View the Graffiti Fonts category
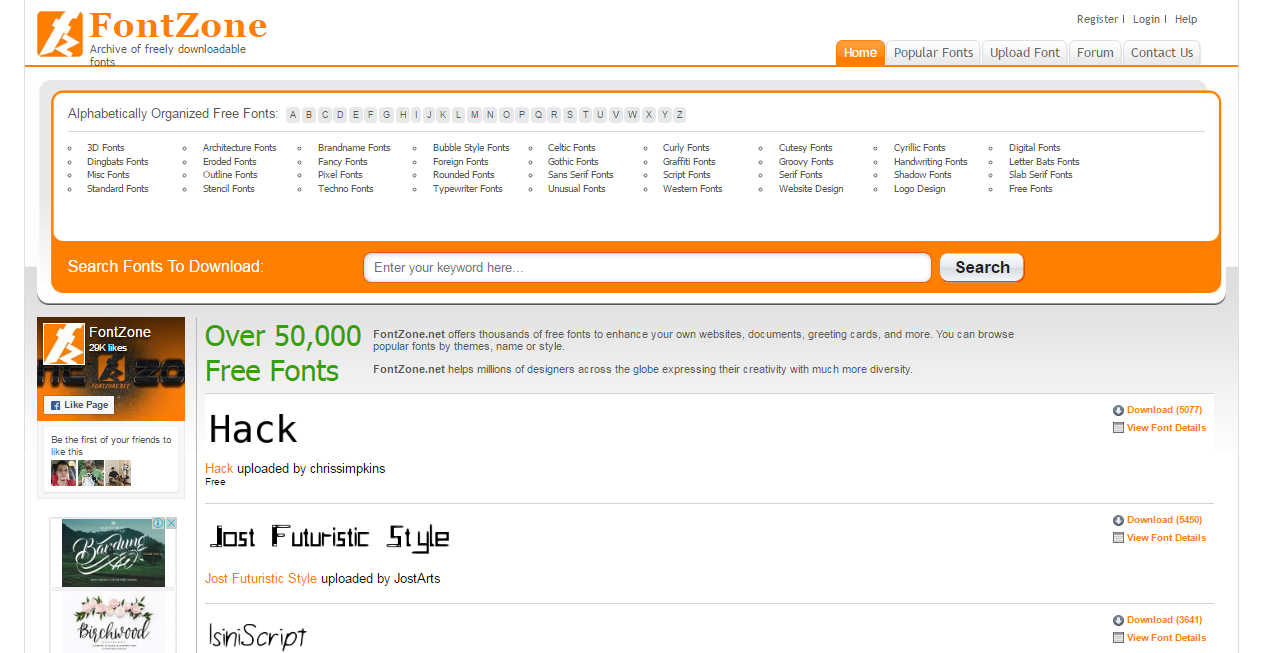The height and width of the screenshot is (653, 1263). point(689,162)
